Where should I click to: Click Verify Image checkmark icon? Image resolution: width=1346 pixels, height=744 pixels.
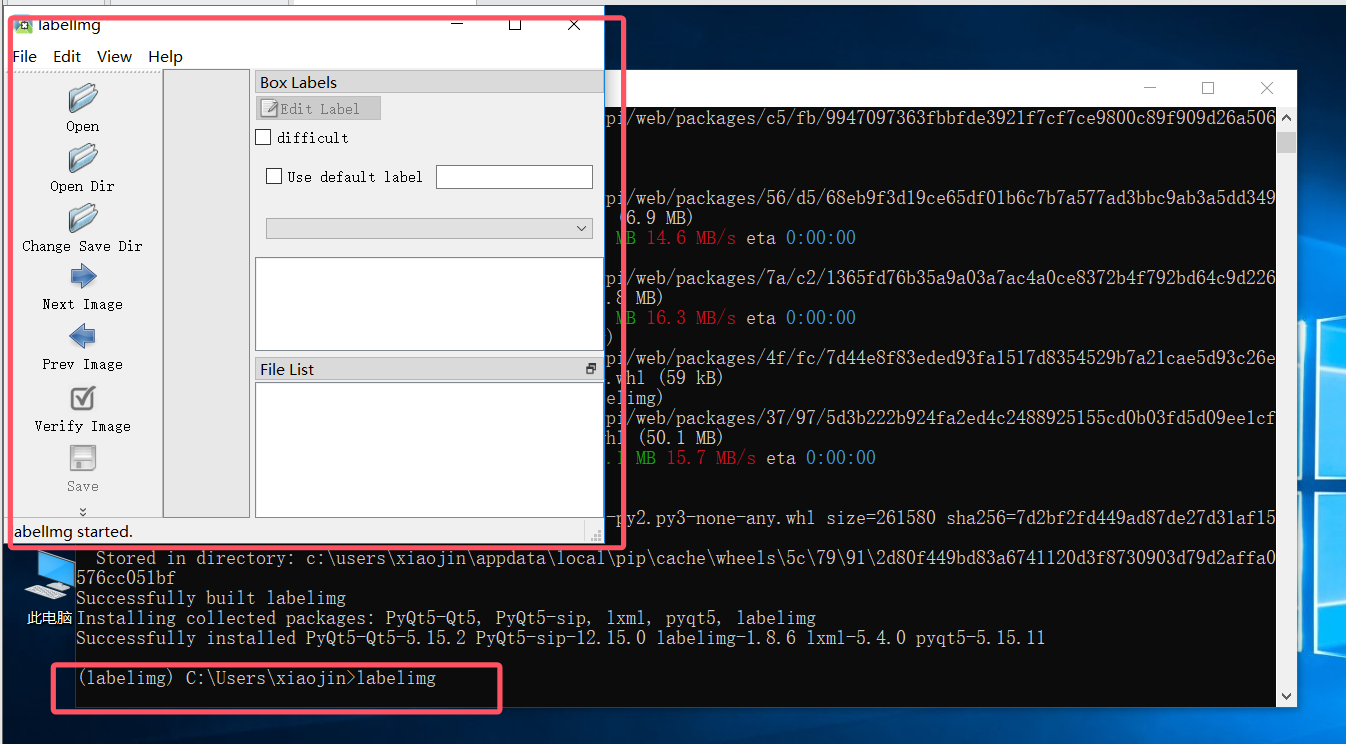(x=83, y=398)
